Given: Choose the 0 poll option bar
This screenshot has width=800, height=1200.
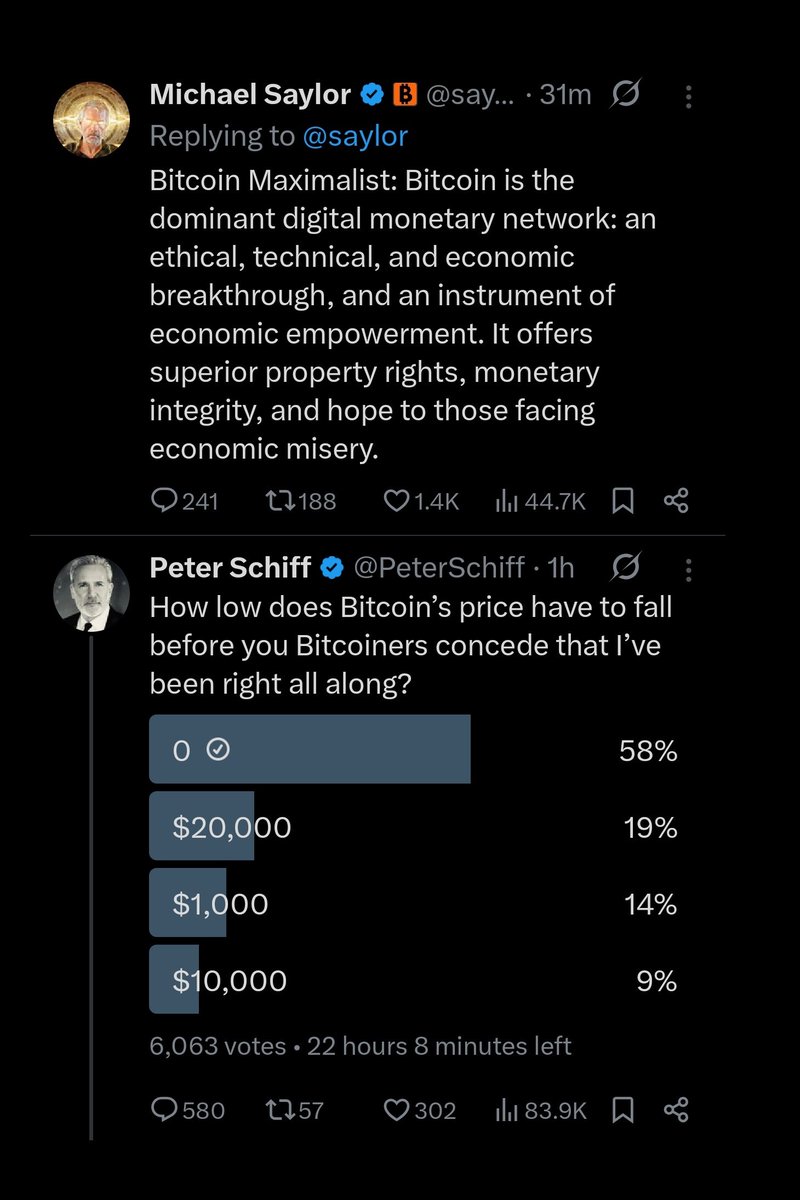Looking at the screenshot, I should tap(414, 750).
